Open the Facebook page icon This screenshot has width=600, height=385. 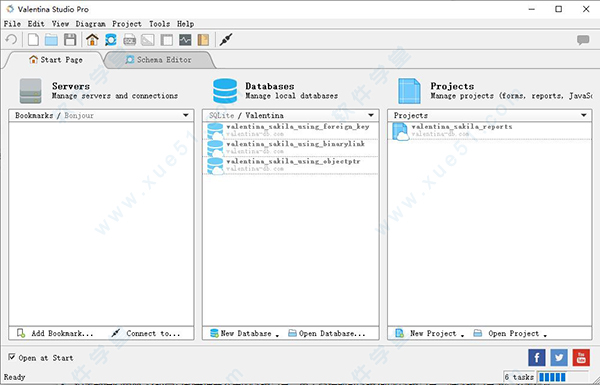[x=536, y=357]
